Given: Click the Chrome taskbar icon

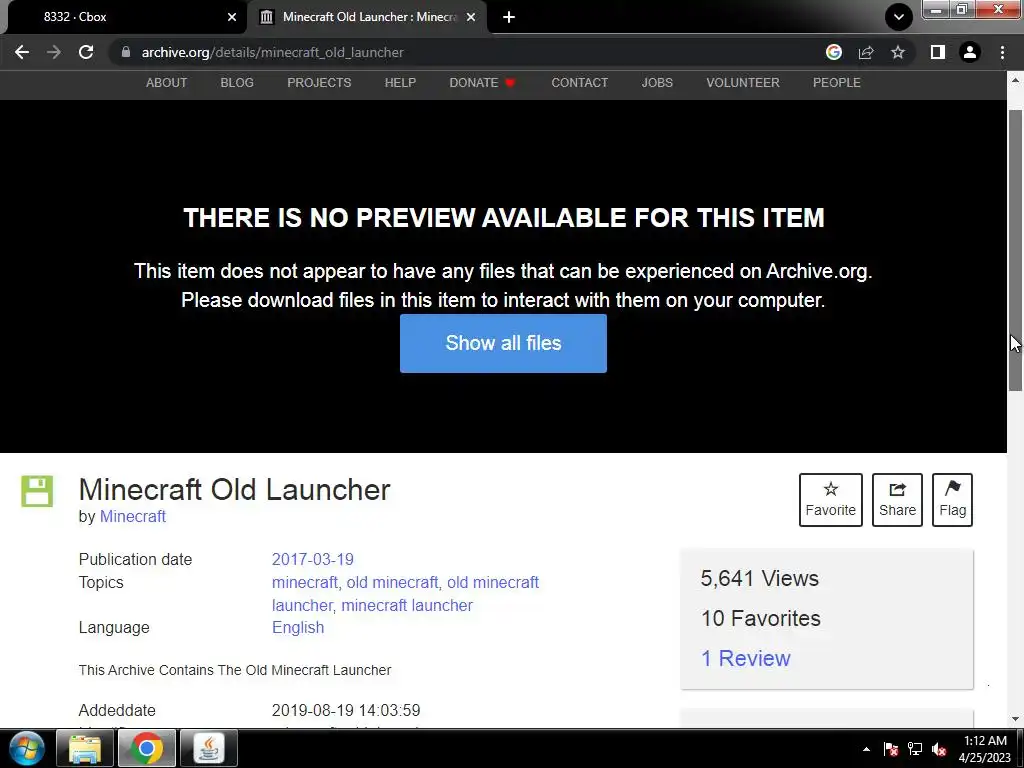Looking at the screenshot, I should [x=146, y=748].
